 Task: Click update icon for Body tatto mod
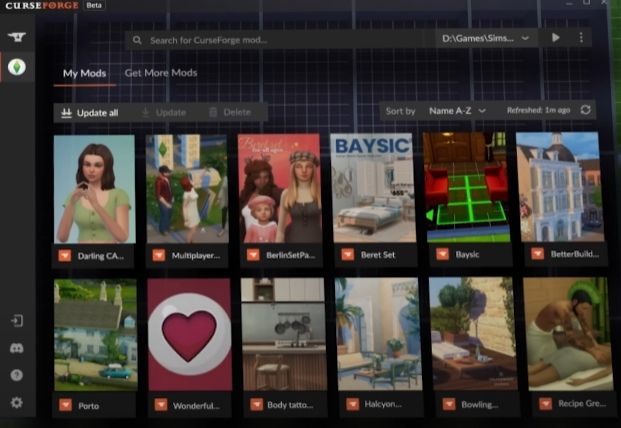[256, 405]
